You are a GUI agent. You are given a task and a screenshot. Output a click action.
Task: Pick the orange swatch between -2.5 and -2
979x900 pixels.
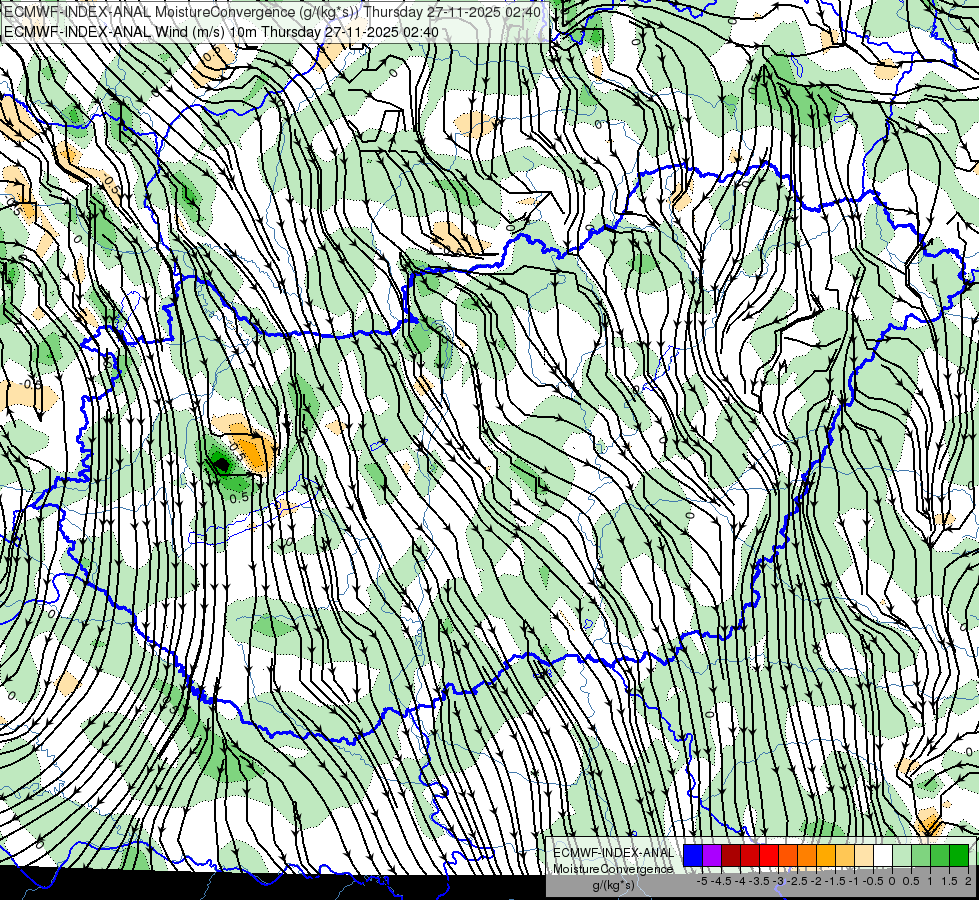[807, 855]
